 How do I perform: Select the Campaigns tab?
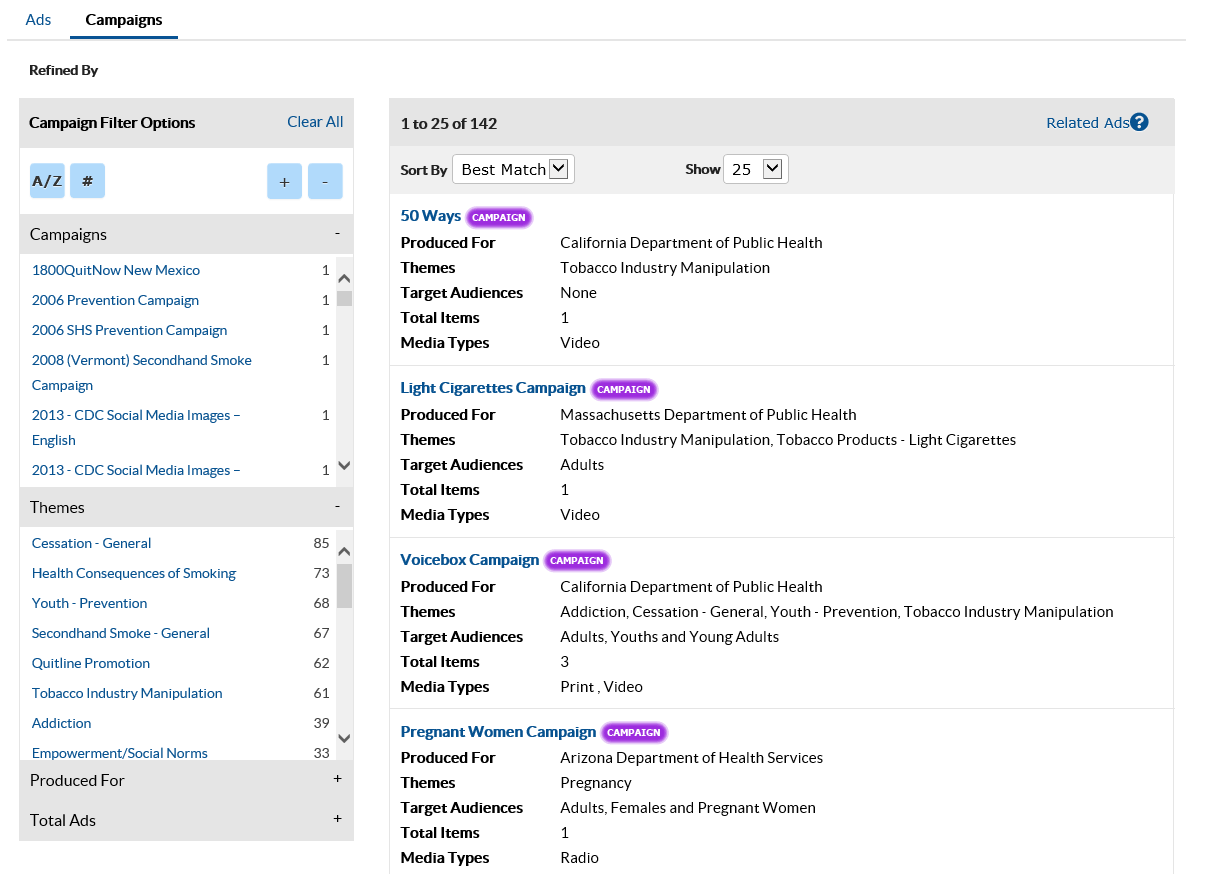[124, 19]
